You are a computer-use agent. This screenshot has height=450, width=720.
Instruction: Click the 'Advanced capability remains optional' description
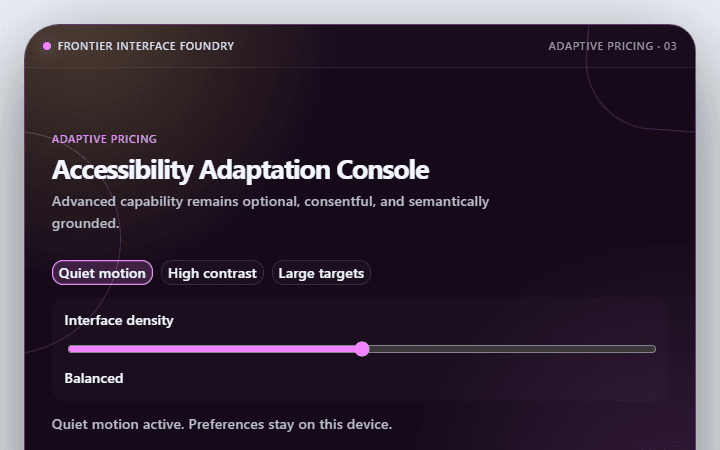click(270, 212)
